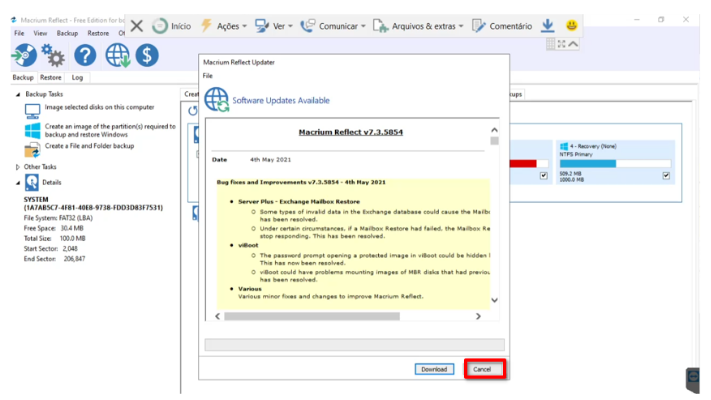The height and width of the screenshot is (400, 711).
Task: Select Create an image of the partition(s)
Action: coord(110,130)
